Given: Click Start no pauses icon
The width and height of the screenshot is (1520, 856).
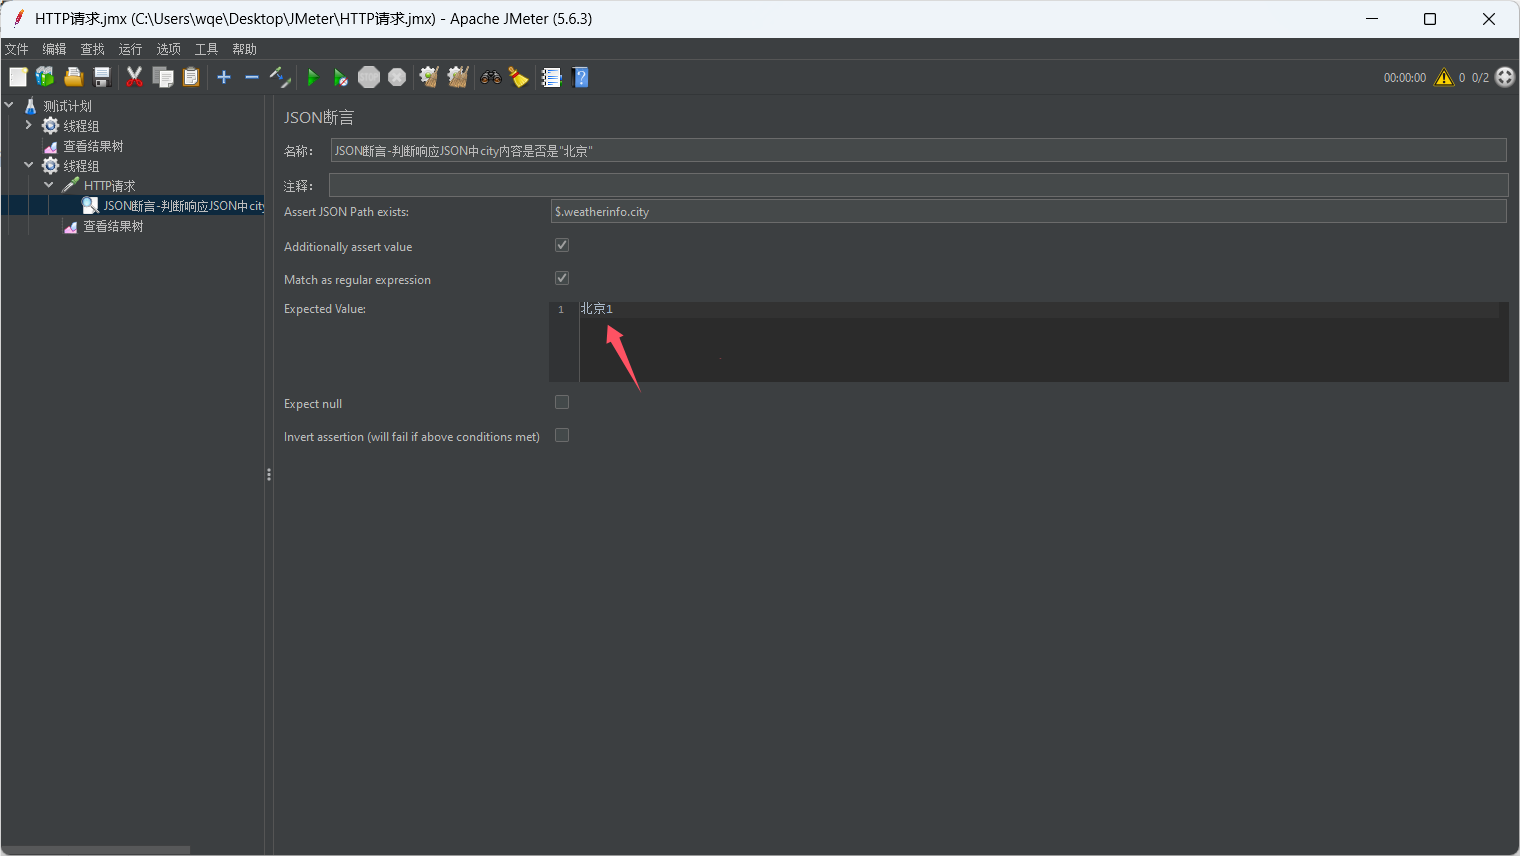Looking at the screenshot, I should coord(340,77).
